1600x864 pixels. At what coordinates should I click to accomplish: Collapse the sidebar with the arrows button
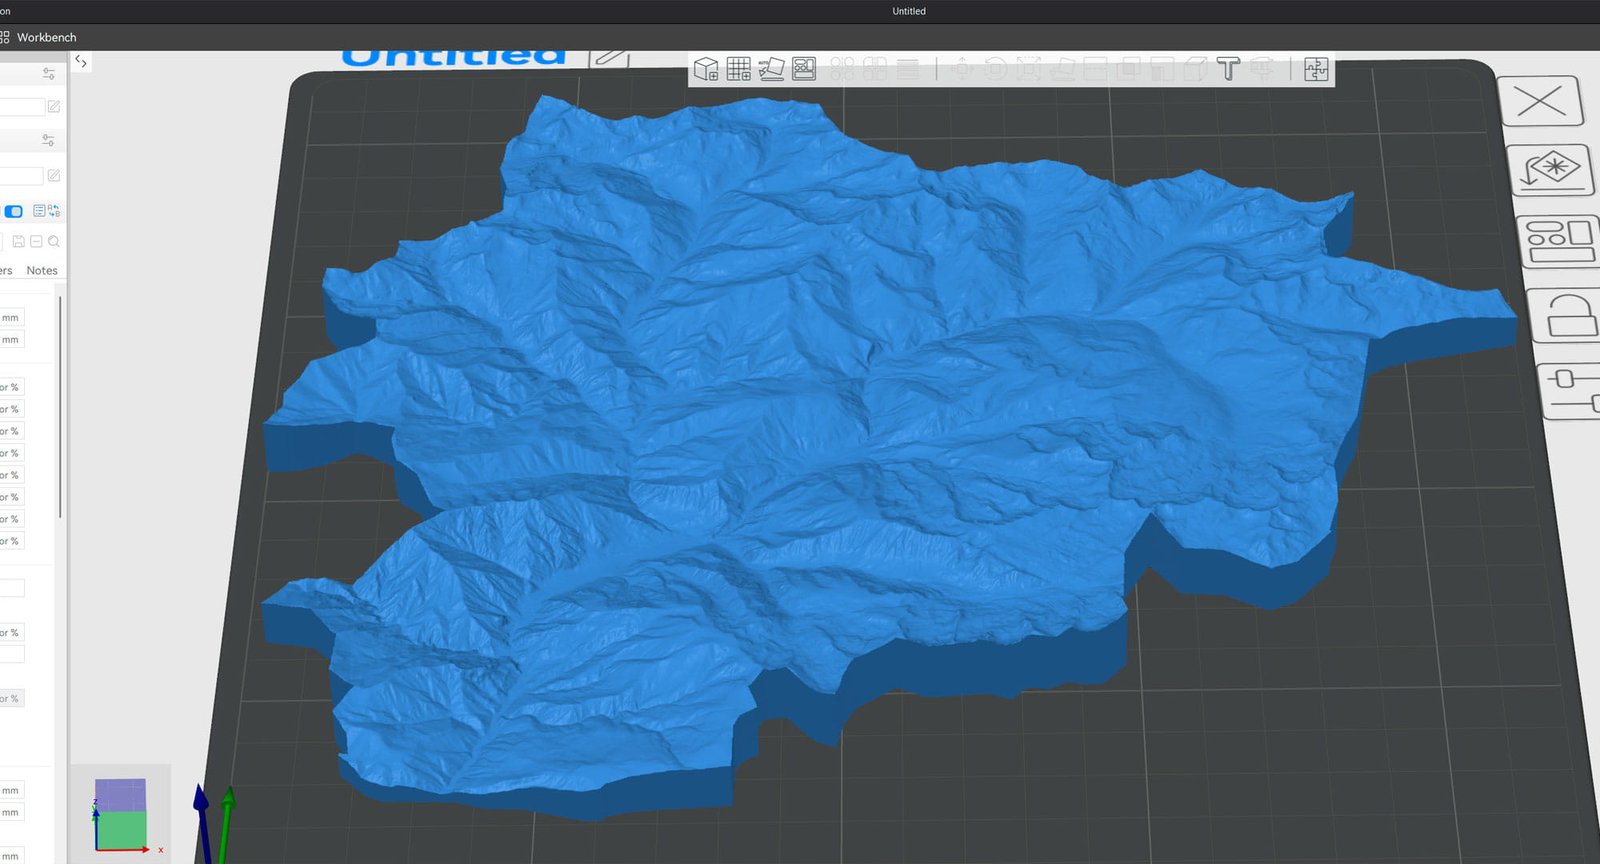81,62
